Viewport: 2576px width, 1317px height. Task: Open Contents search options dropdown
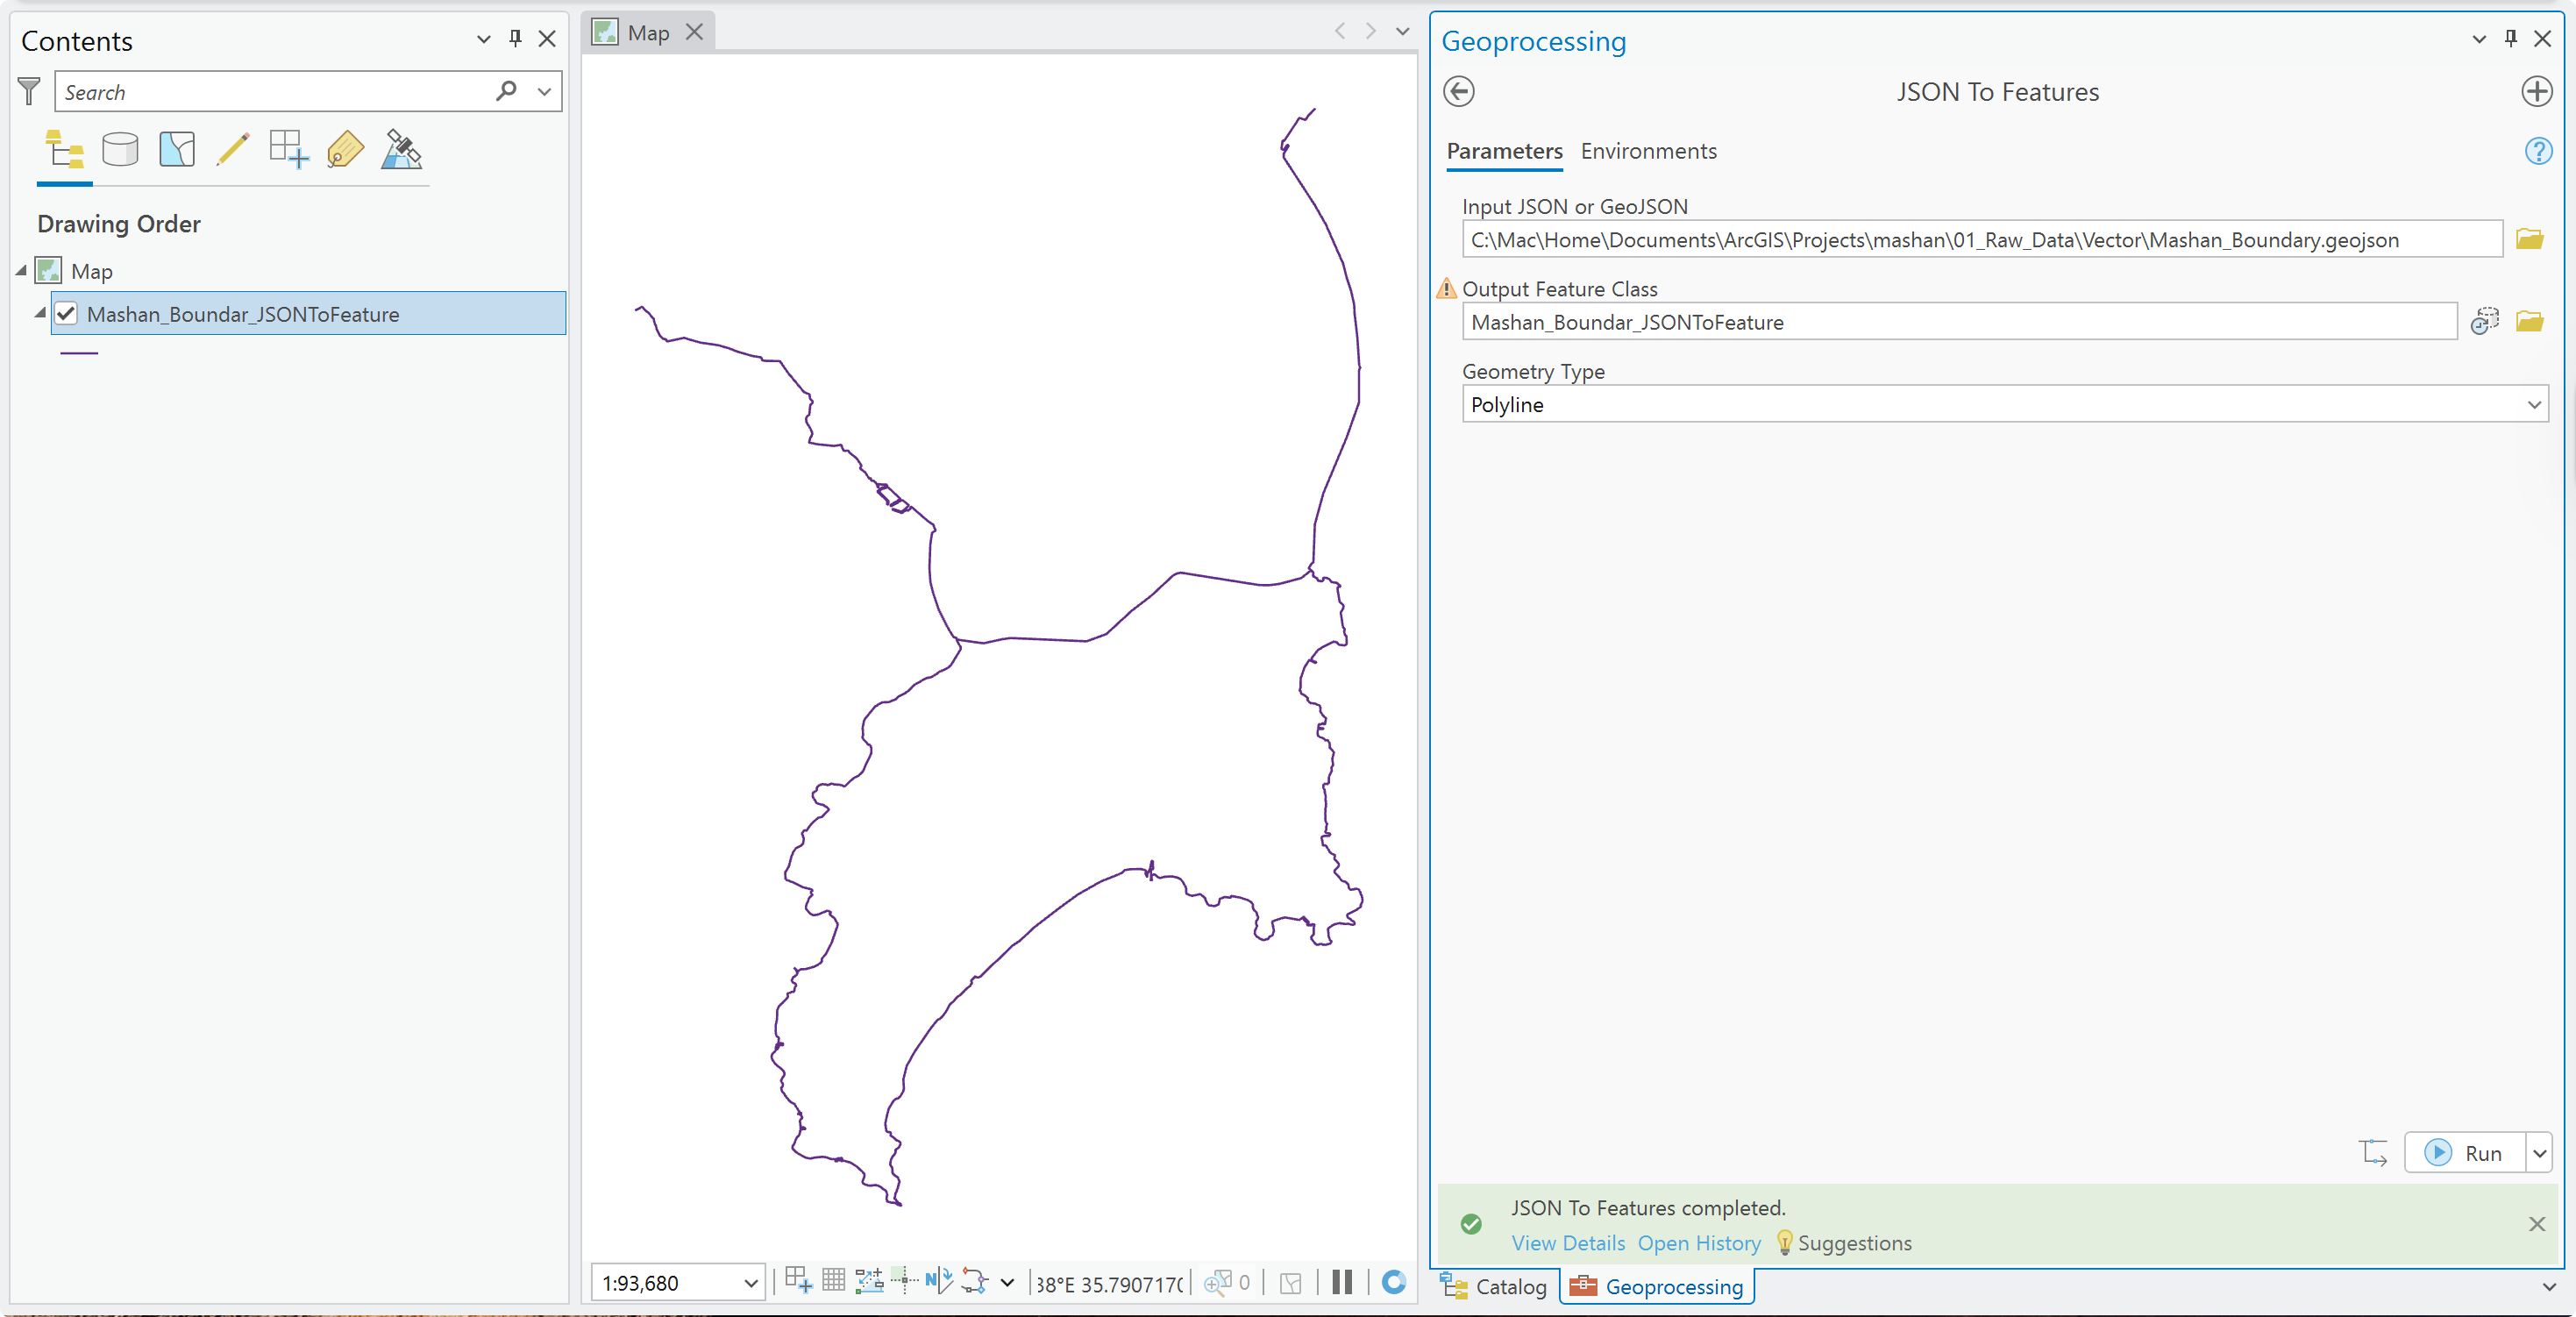coord(544,92)
